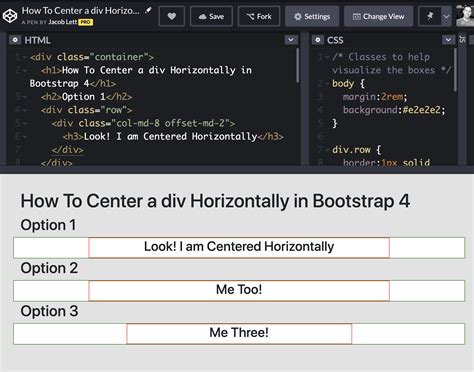Click Option 3 heading in preview

pos(49,311)
